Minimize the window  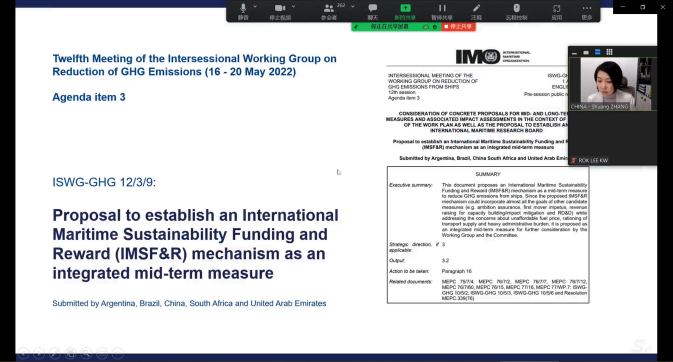(x=623, y=7)
